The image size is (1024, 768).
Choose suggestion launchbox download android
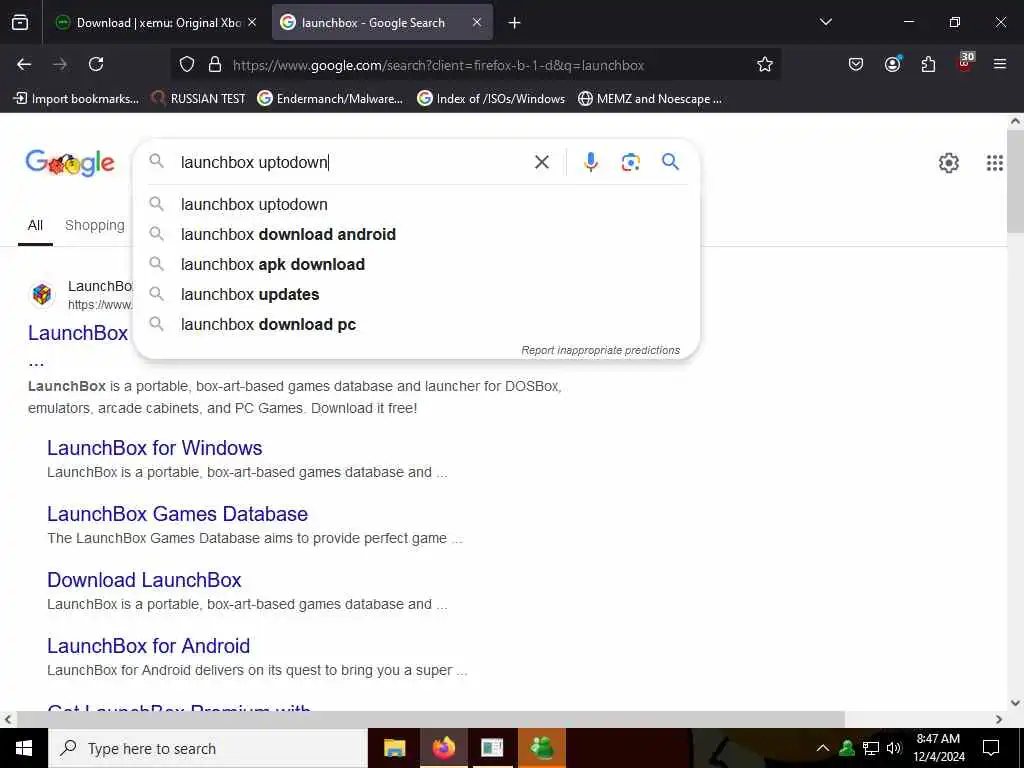(x=417, y=234)
